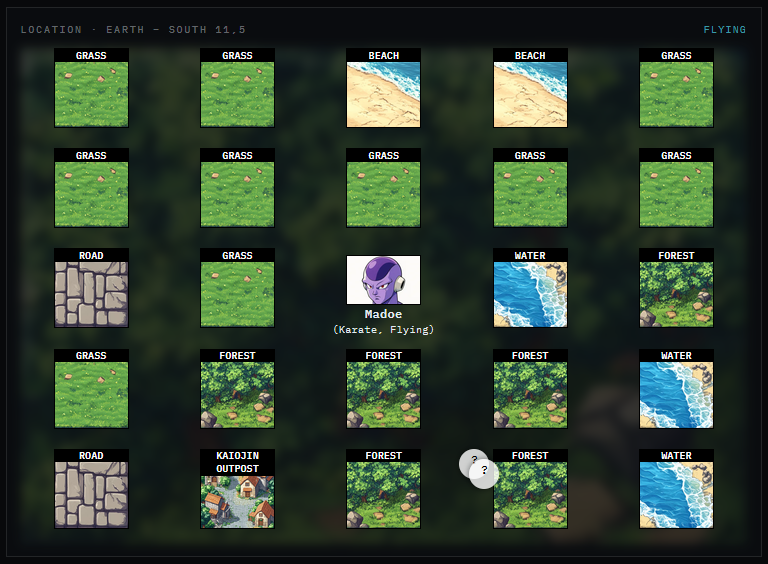
Task: Select the Madoe name label
Action: [384, 314]
